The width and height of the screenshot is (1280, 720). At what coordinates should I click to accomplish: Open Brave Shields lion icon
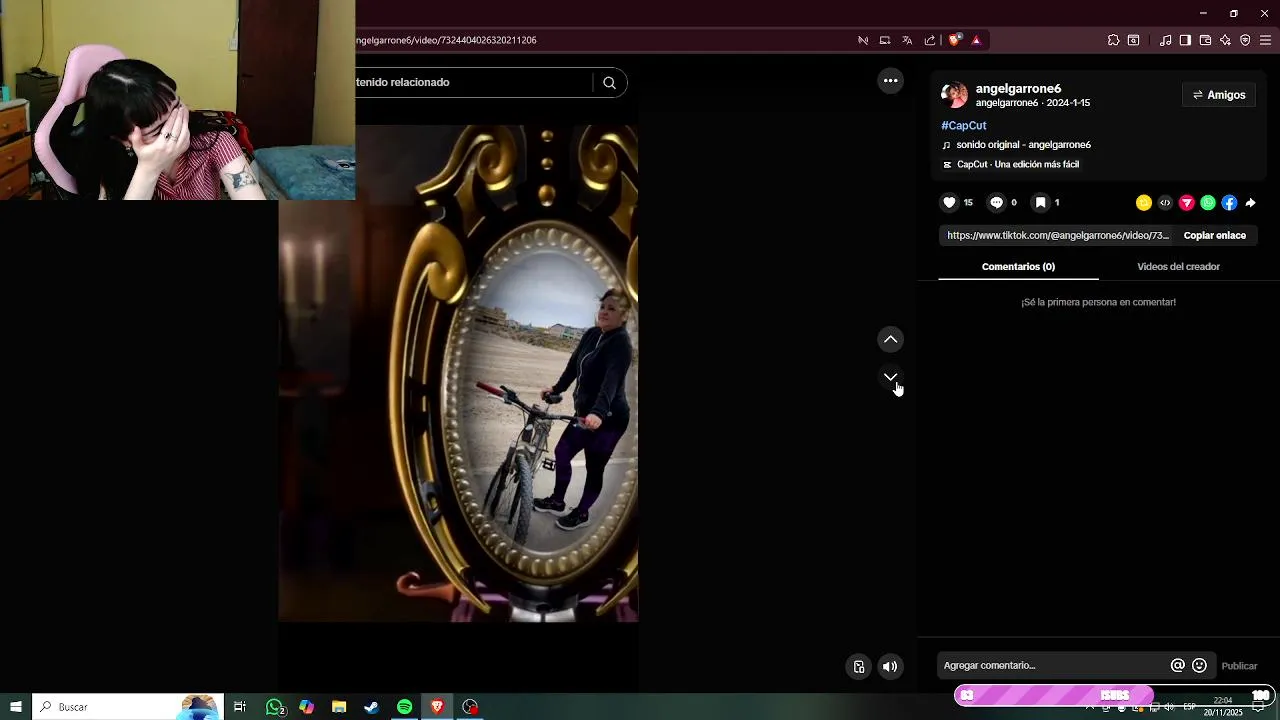point(954,40)
